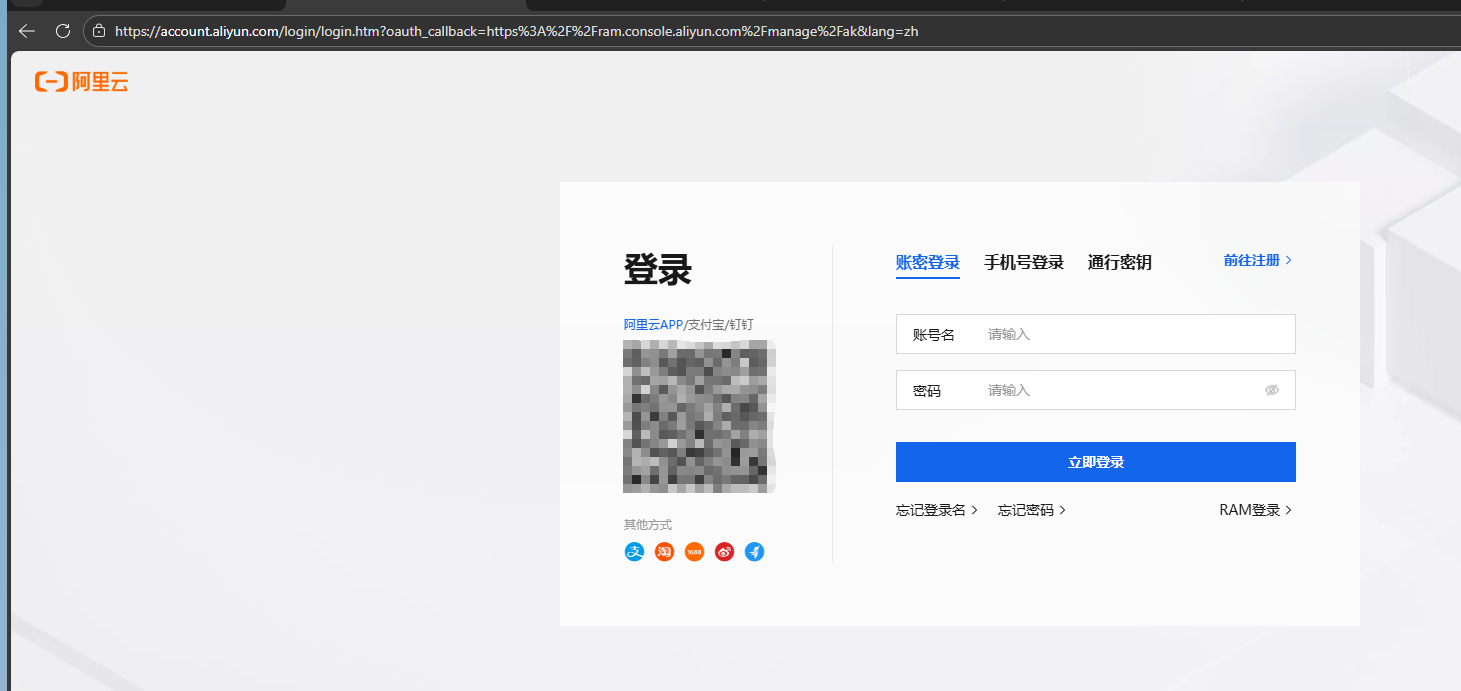Image resolution: width=1461 pixels, height=691 pixels.
Task: Select the DingTalk login icon
Action: [754, 551]
